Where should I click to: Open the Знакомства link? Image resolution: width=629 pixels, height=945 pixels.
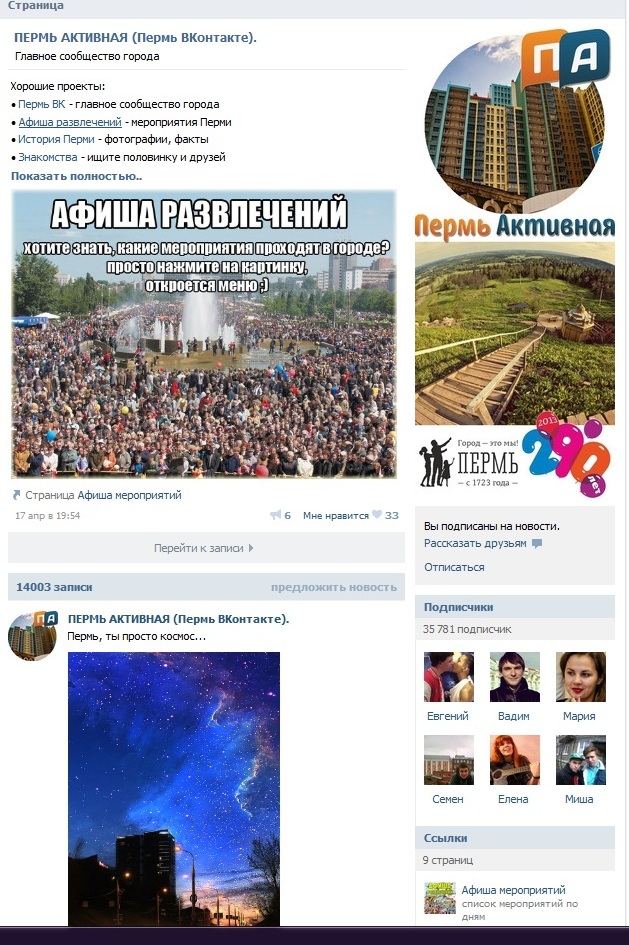(48, 157)
